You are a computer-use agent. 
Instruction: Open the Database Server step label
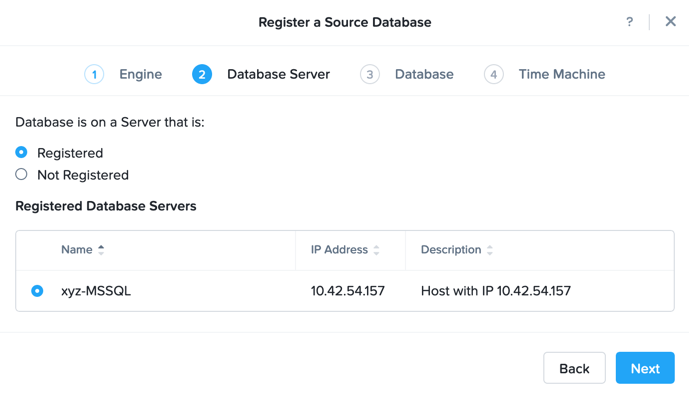coord(278,74)
